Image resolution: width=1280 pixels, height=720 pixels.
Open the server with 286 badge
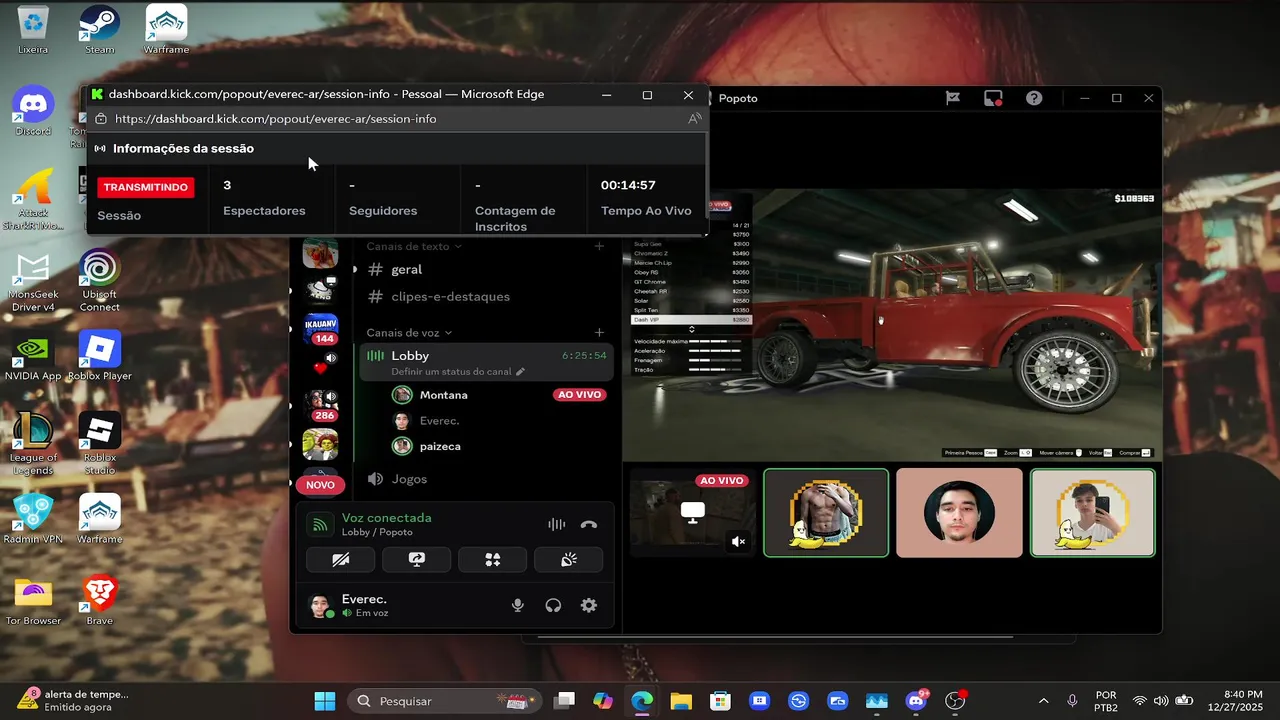coord(321,404)
